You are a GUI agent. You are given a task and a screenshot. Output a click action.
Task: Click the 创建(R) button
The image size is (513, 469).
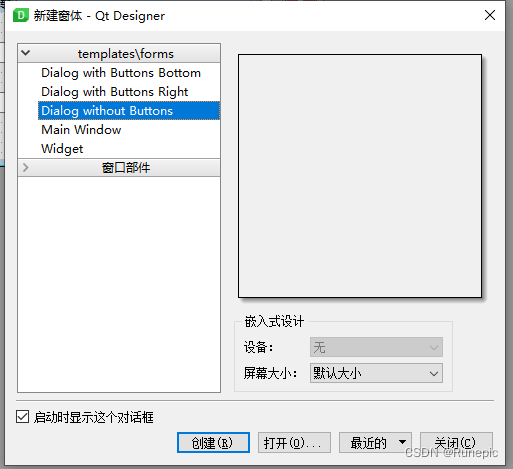[x=213, y=443]
